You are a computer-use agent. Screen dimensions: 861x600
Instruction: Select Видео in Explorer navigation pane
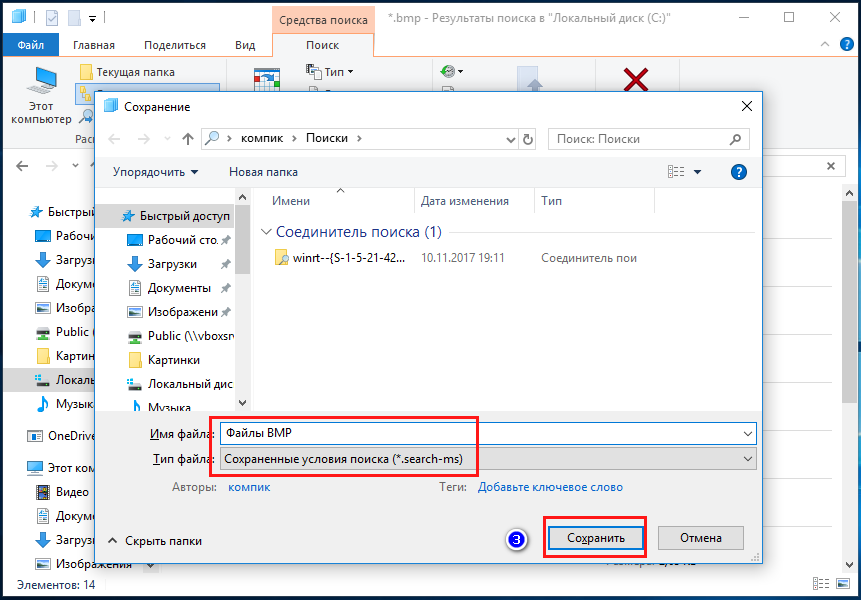62,492
